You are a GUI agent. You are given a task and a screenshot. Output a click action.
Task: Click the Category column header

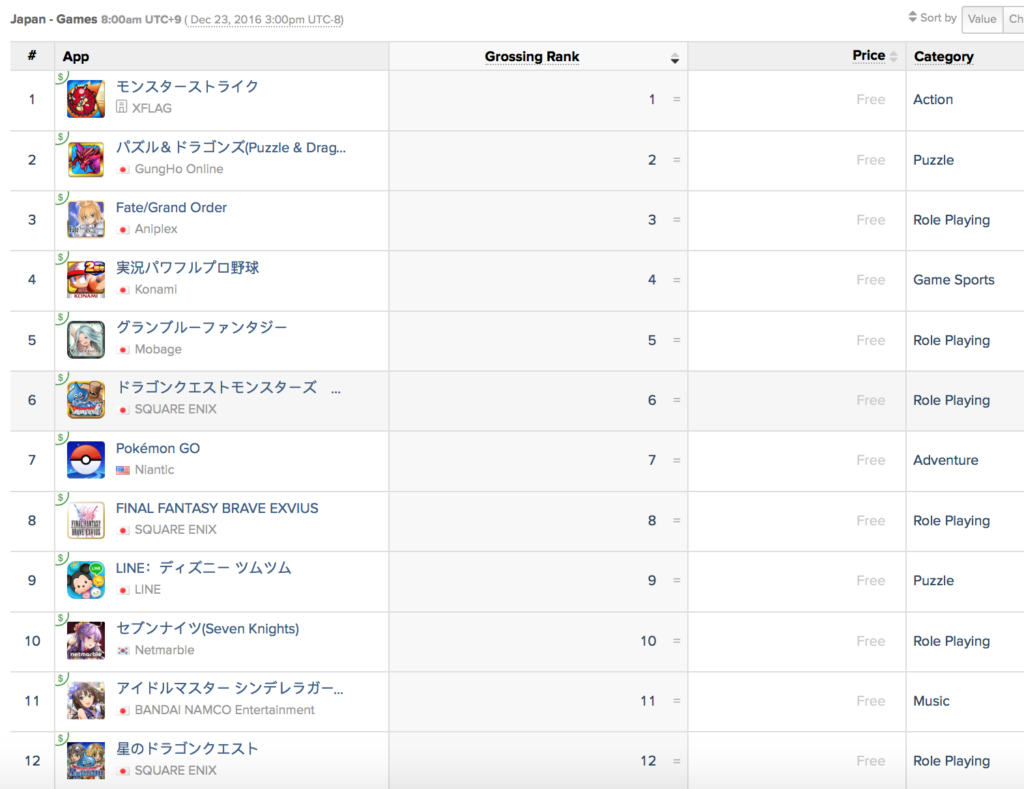944,57
